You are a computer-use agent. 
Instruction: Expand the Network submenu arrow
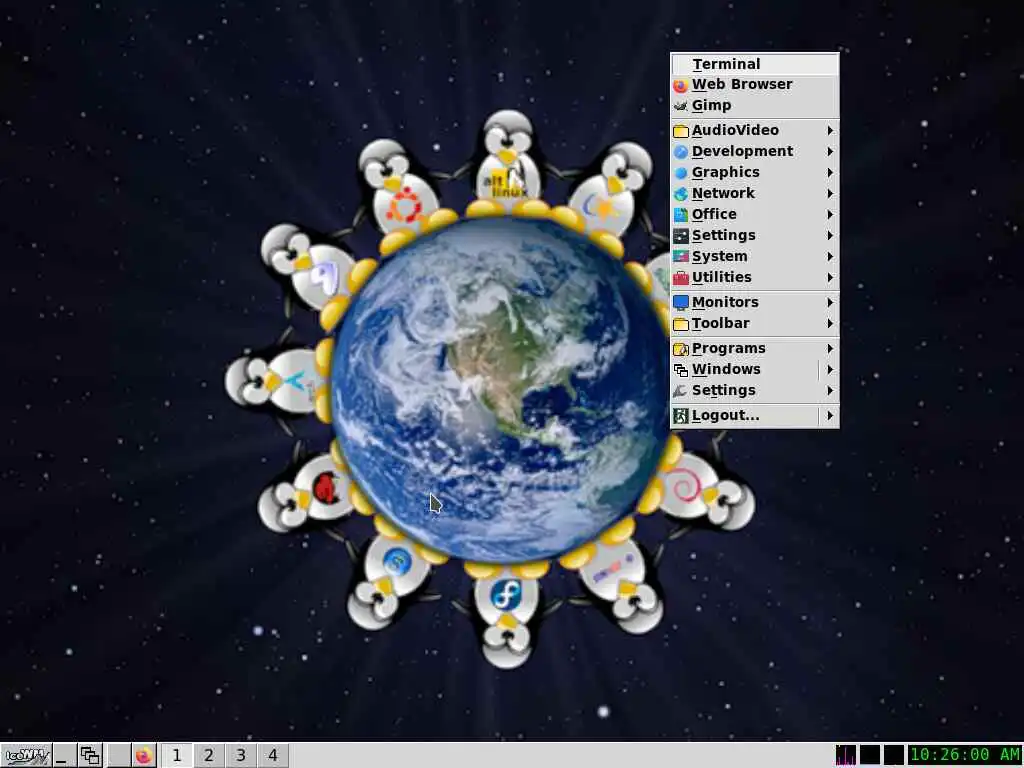pos(830,193)
